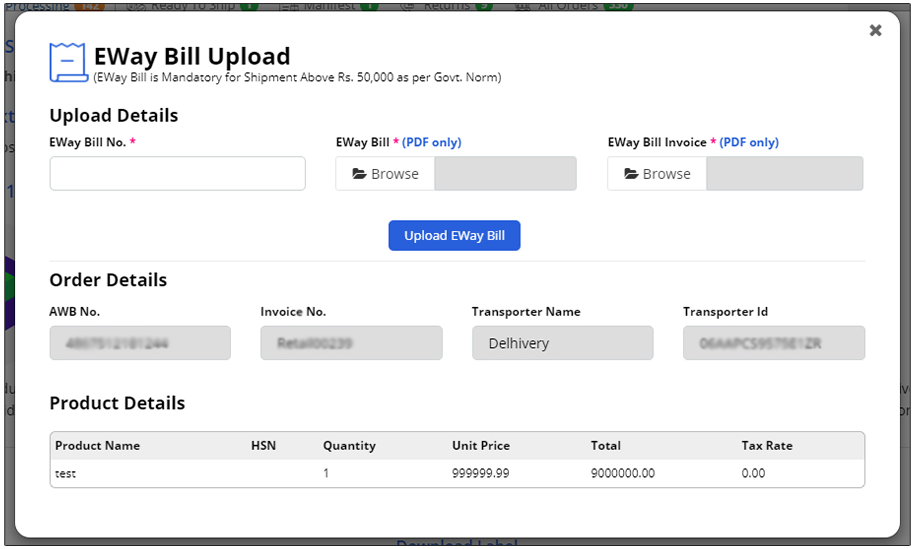Click the HSN column header

263,446
